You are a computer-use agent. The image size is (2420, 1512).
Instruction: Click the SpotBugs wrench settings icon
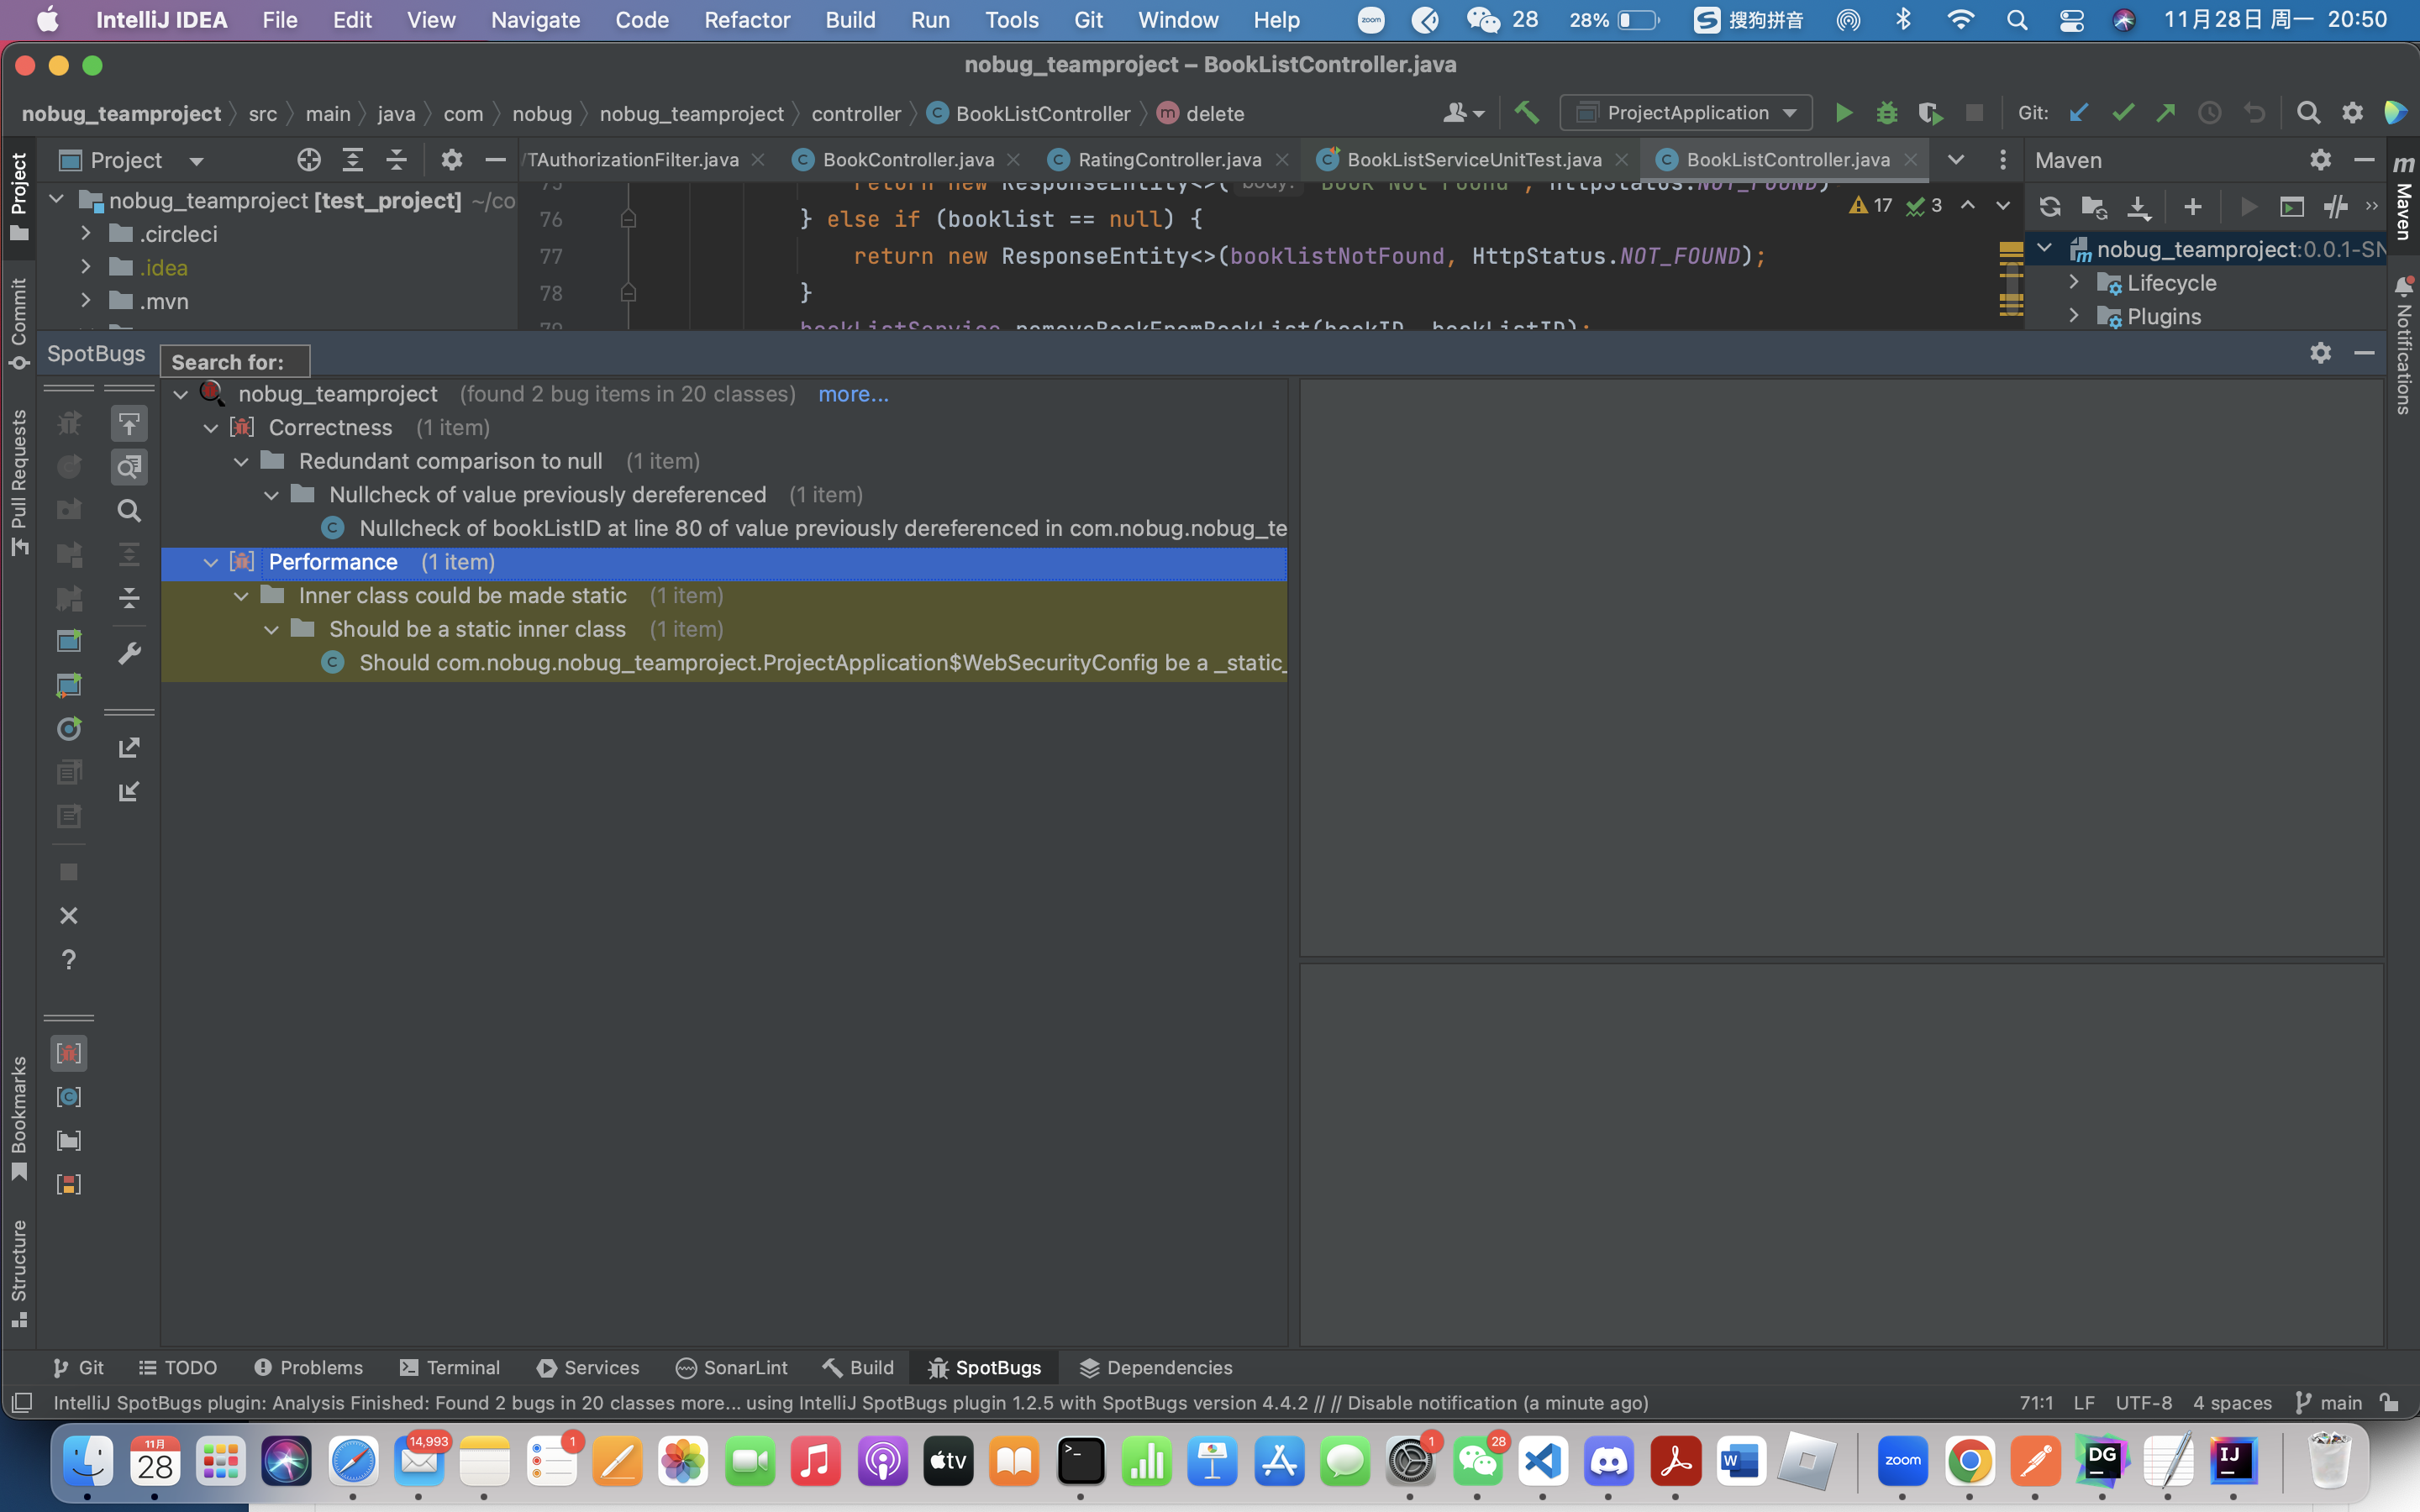129,654
